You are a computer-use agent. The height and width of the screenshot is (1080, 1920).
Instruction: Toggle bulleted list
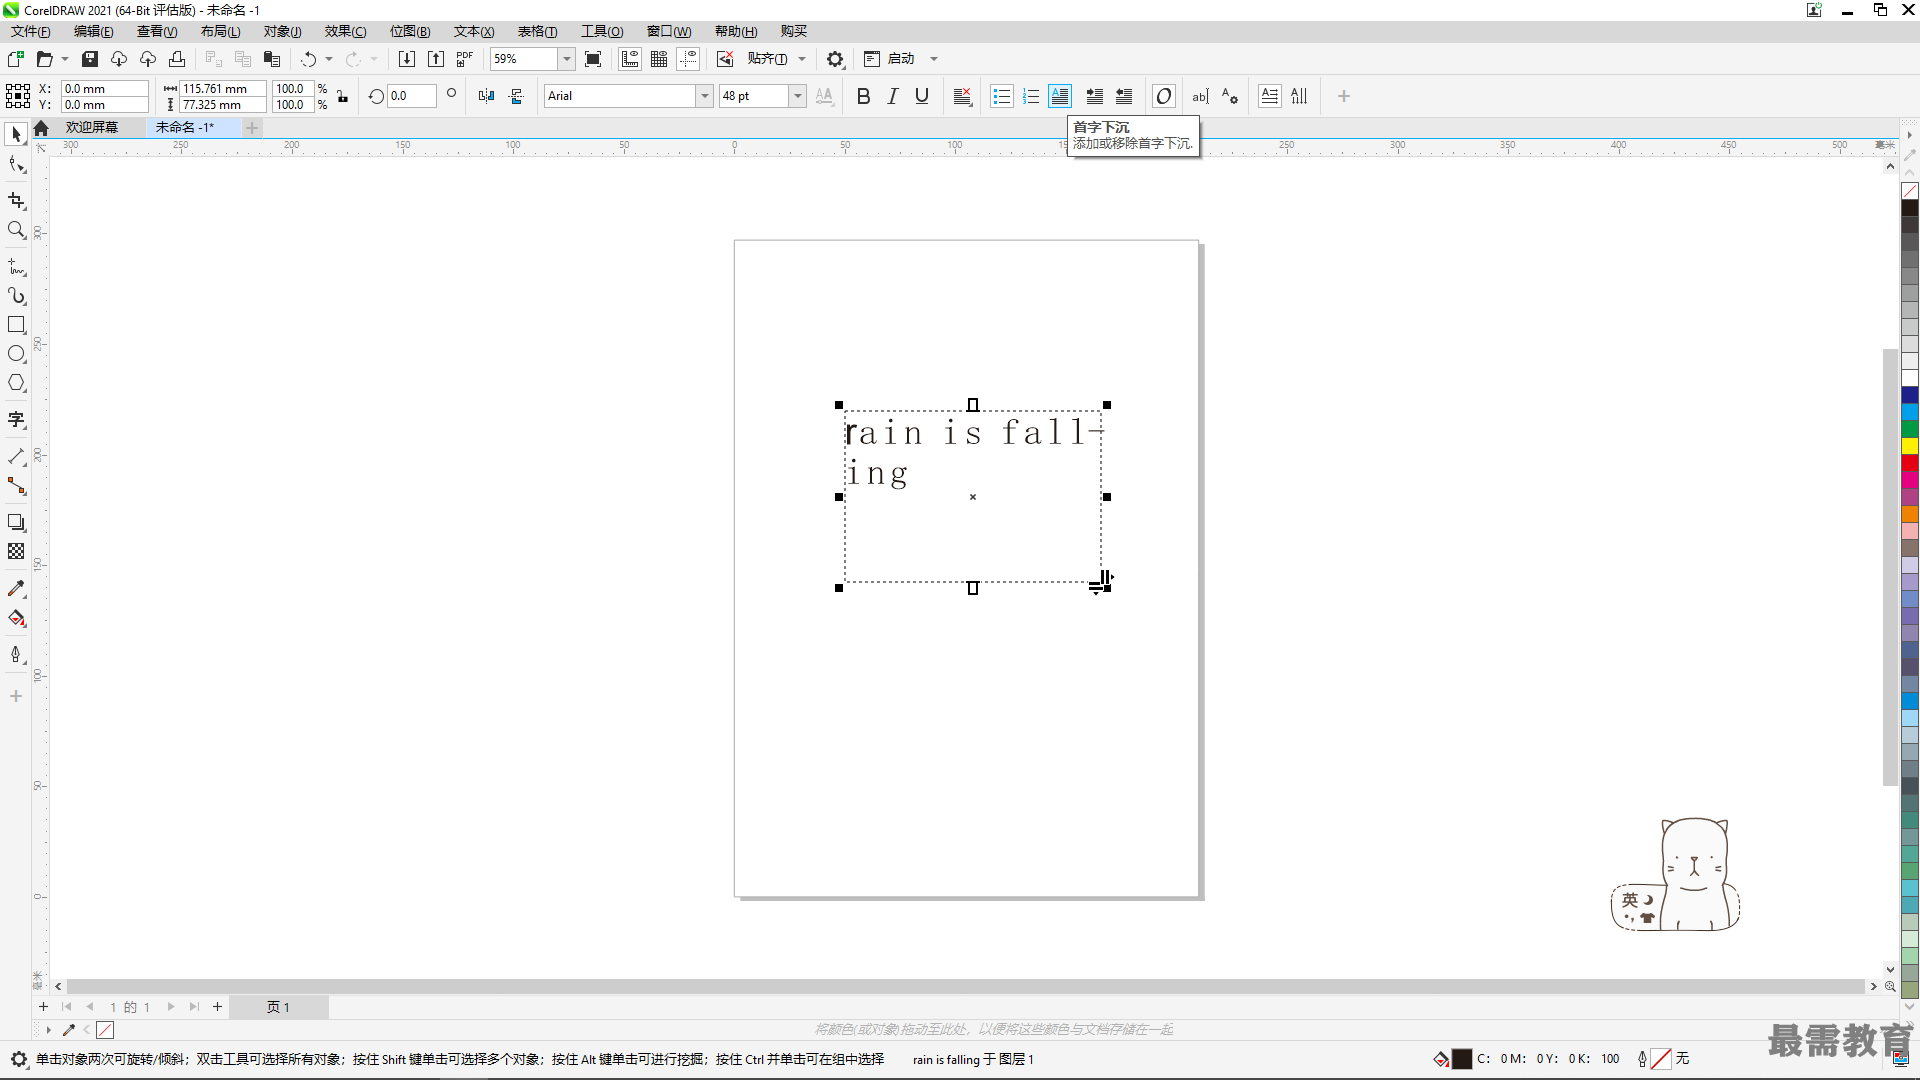(x=1001, y=96)
